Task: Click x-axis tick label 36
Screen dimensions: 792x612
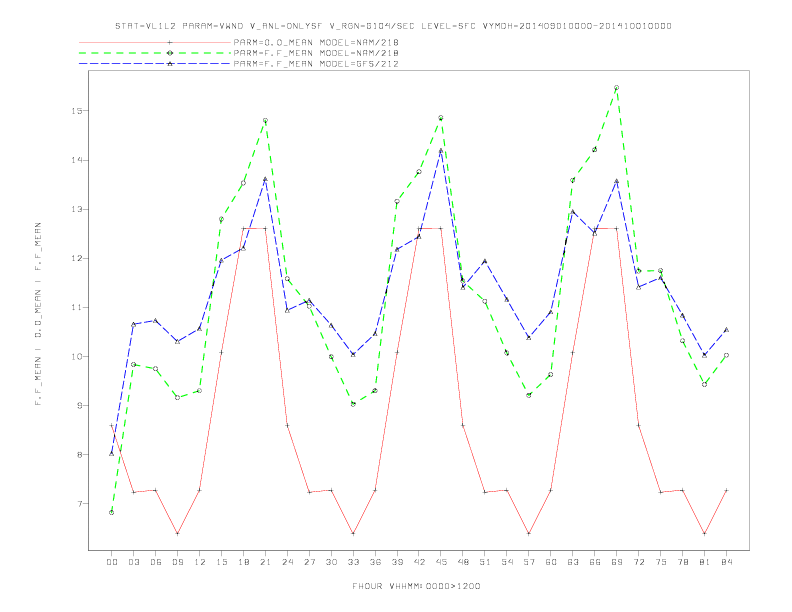Action: point(375,562)
